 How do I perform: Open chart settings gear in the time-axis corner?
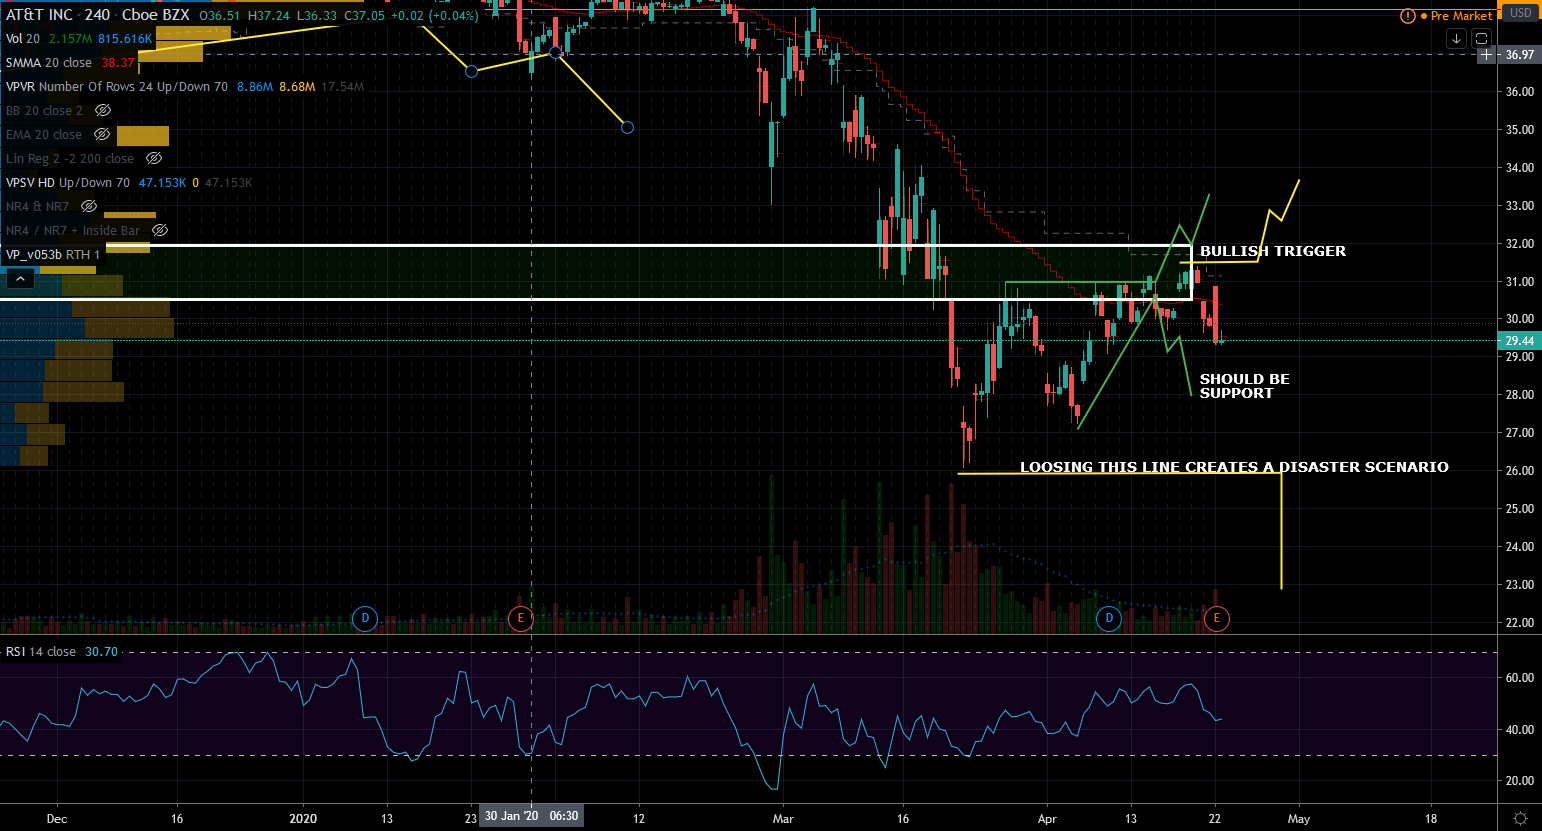click(1520, 818)
